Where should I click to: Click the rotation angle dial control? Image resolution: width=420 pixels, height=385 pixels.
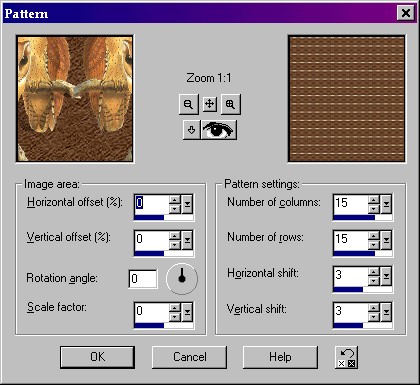click(x=182, y=279)
